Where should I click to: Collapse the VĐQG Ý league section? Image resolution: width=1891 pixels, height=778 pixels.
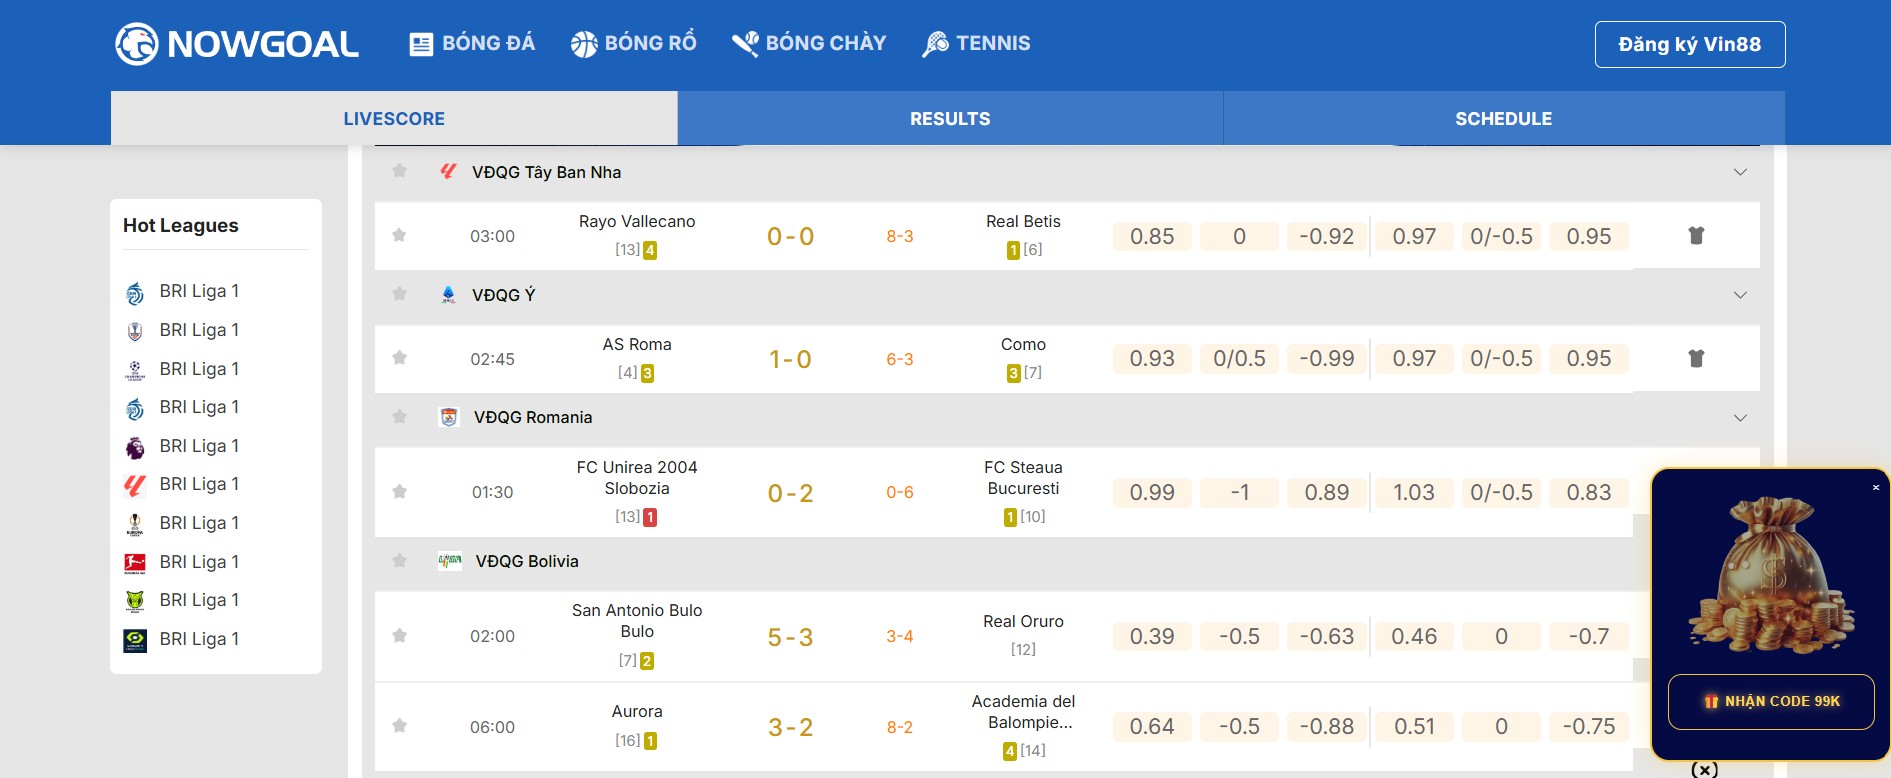coord(1740,295)
